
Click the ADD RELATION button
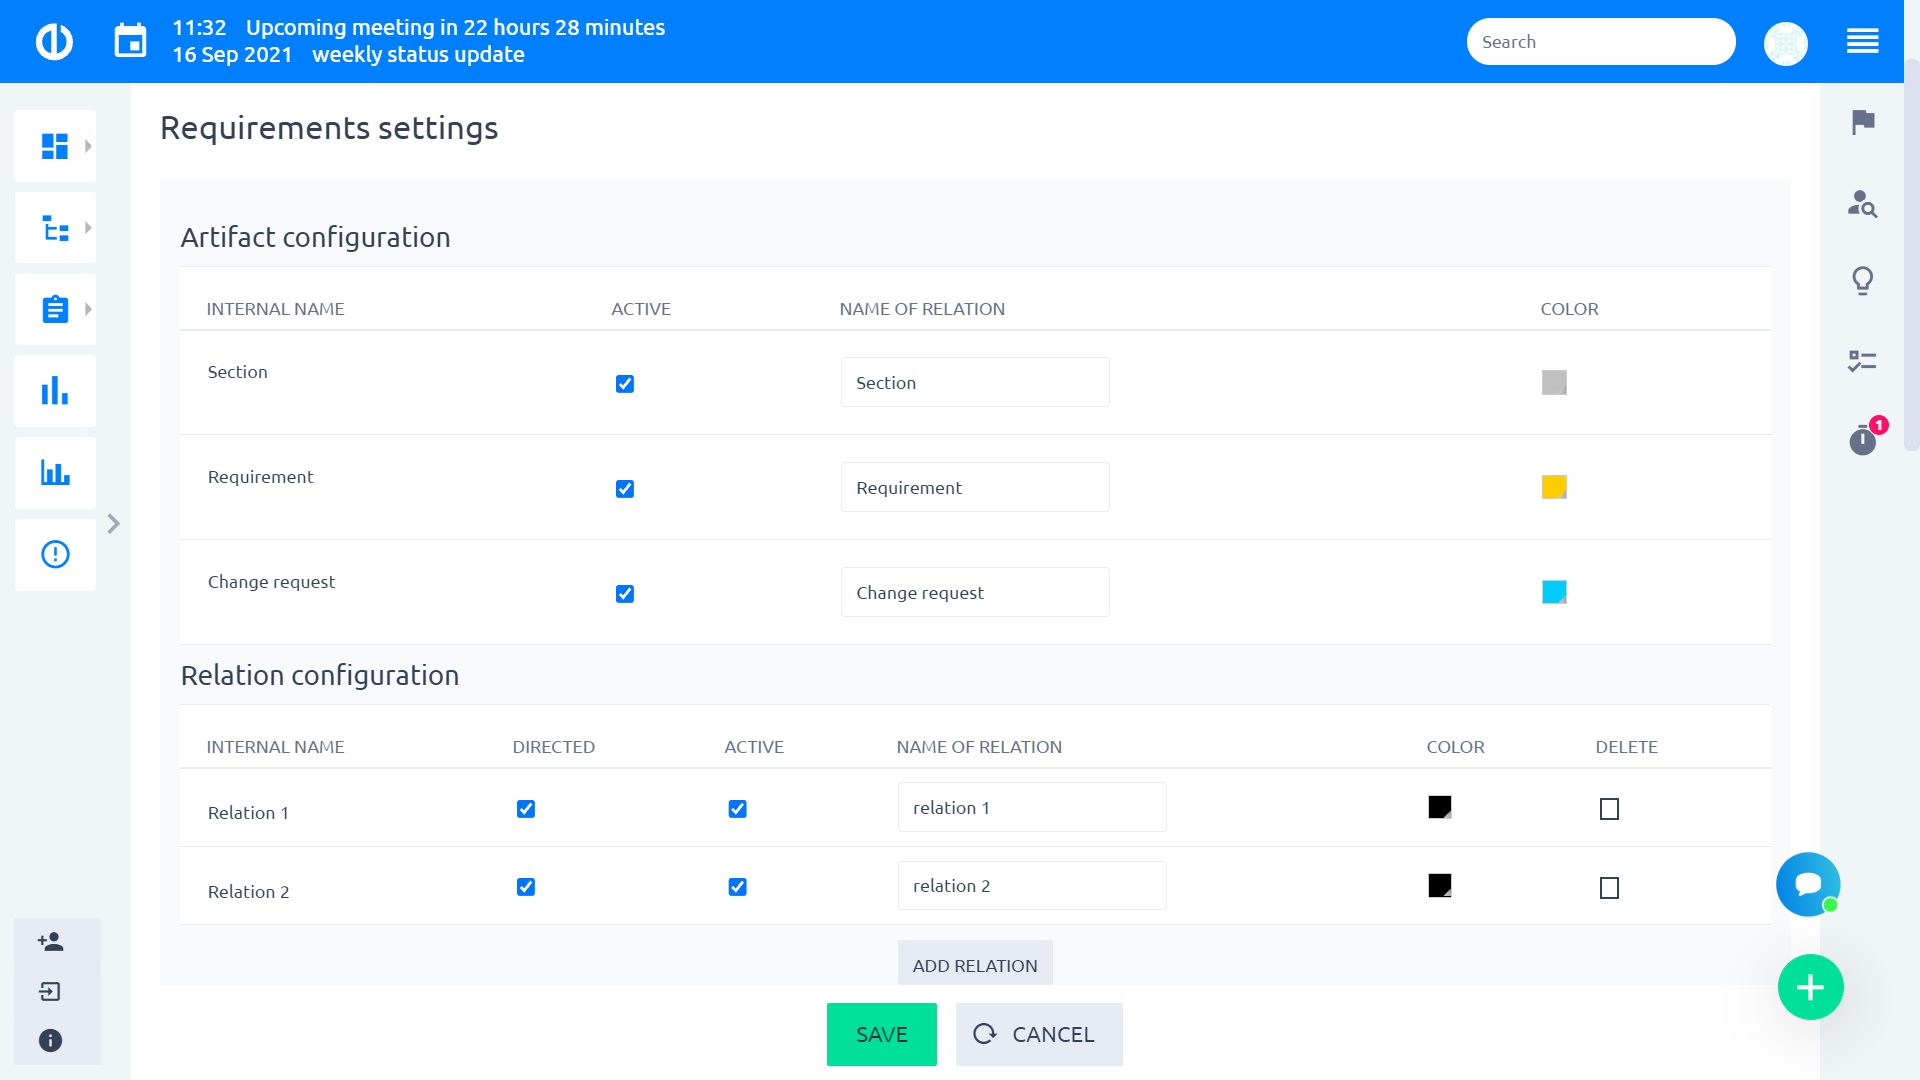[x=975, y=965]
